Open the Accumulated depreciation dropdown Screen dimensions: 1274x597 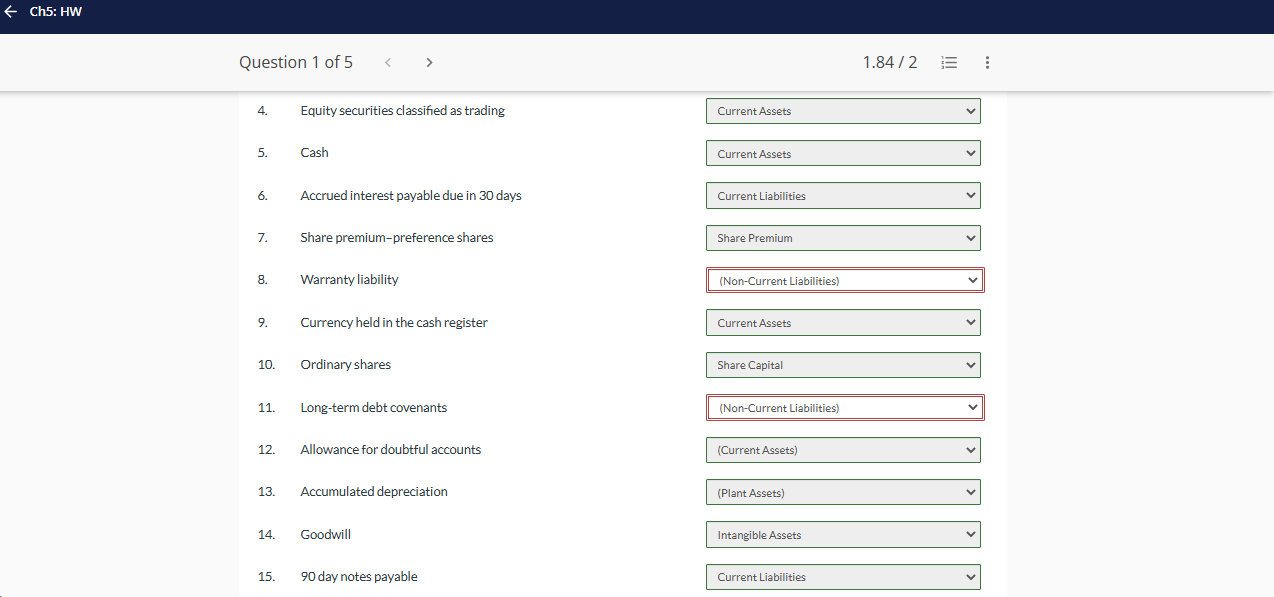(843, 492)
